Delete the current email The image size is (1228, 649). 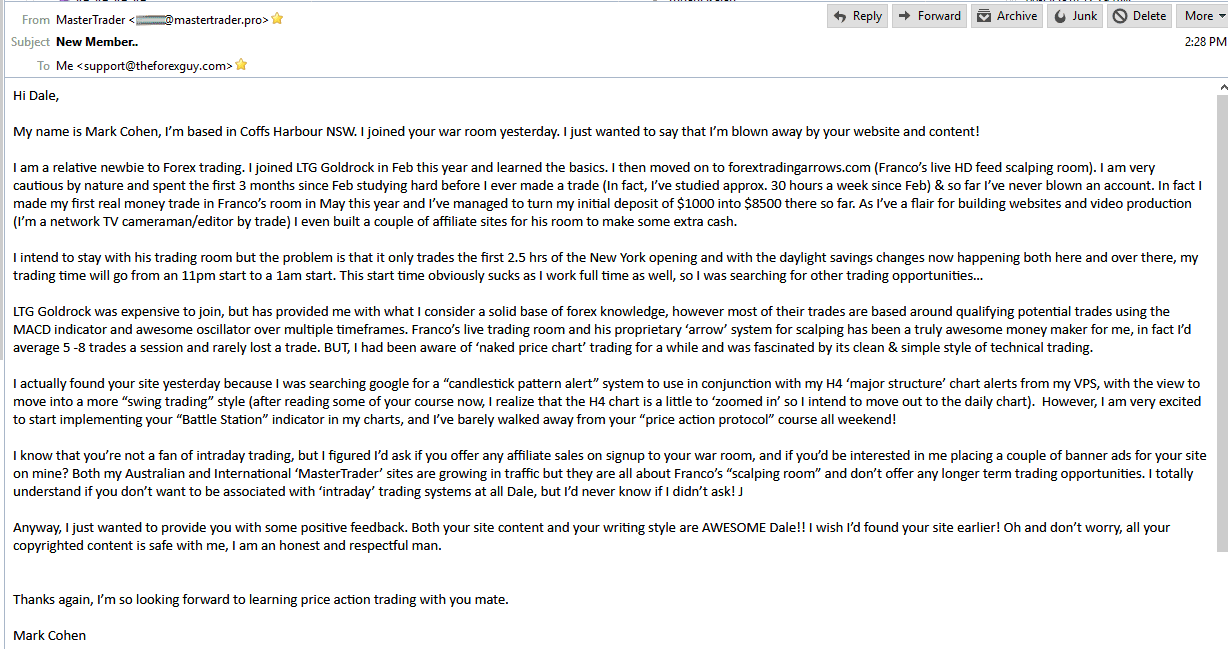1140,16
